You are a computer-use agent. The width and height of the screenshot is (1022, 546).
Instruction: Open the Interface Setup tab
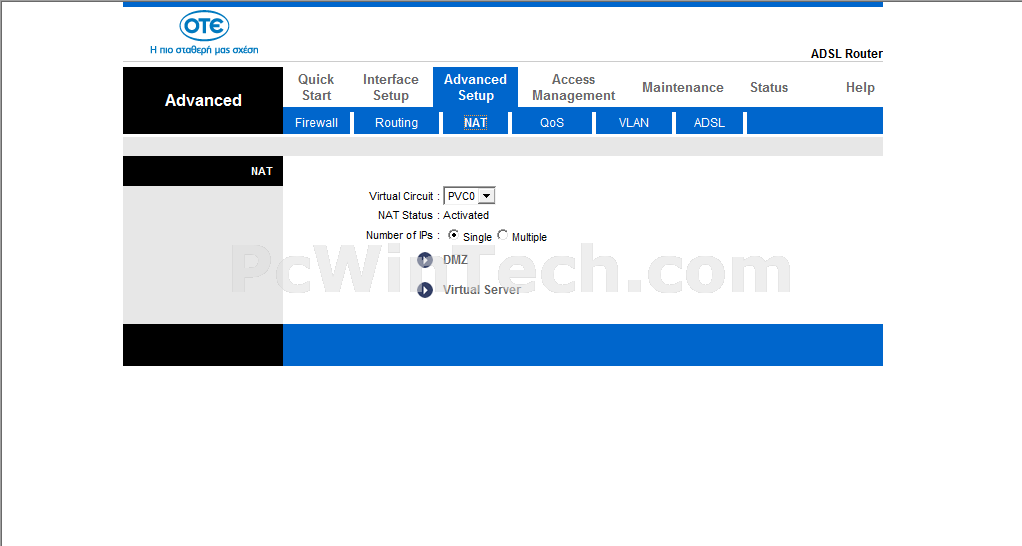[x=390, y=87]
